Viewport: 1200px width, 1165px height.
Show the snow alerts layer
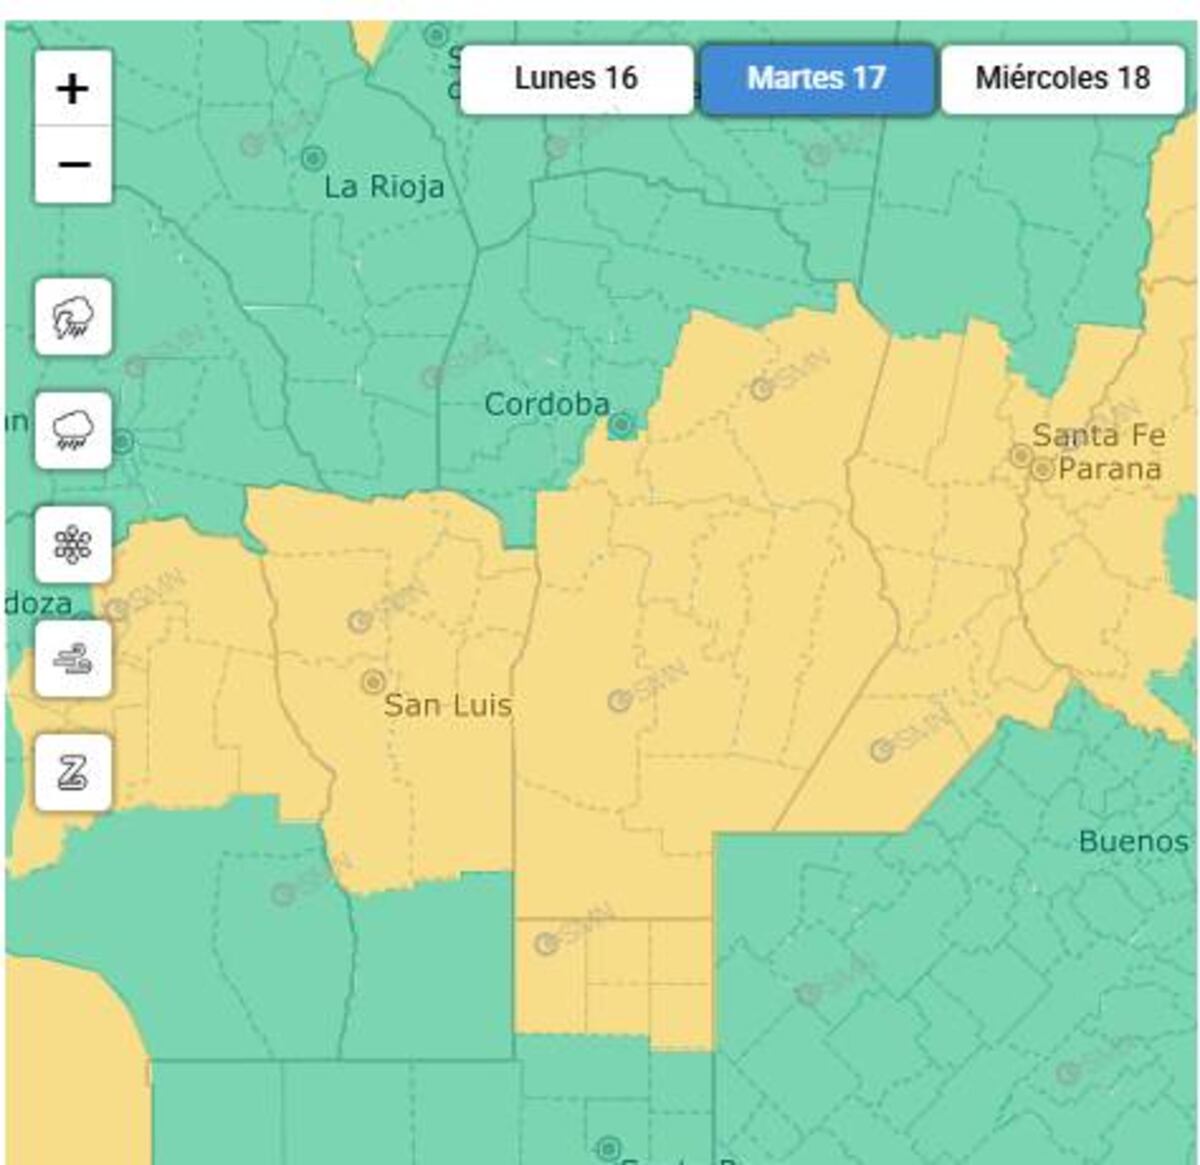pyautogui.click(x=73, y=545)
